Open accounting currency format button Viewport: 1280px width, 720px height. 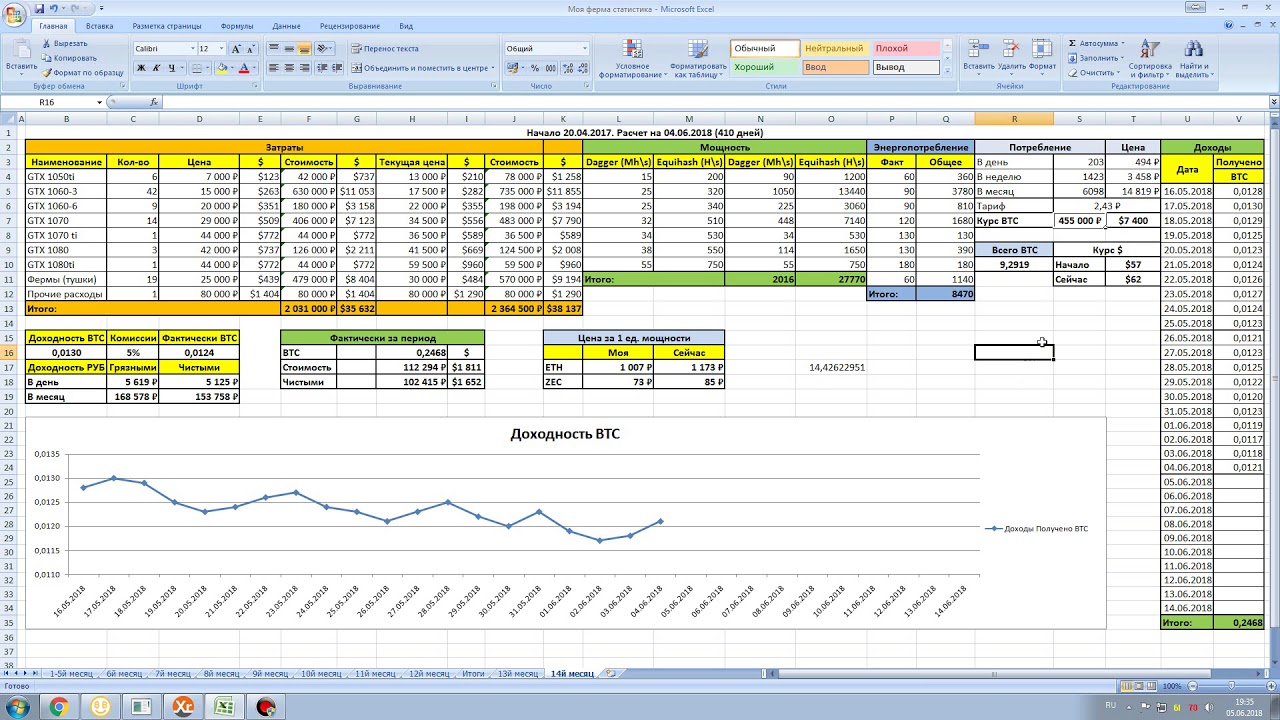point(513,68)
